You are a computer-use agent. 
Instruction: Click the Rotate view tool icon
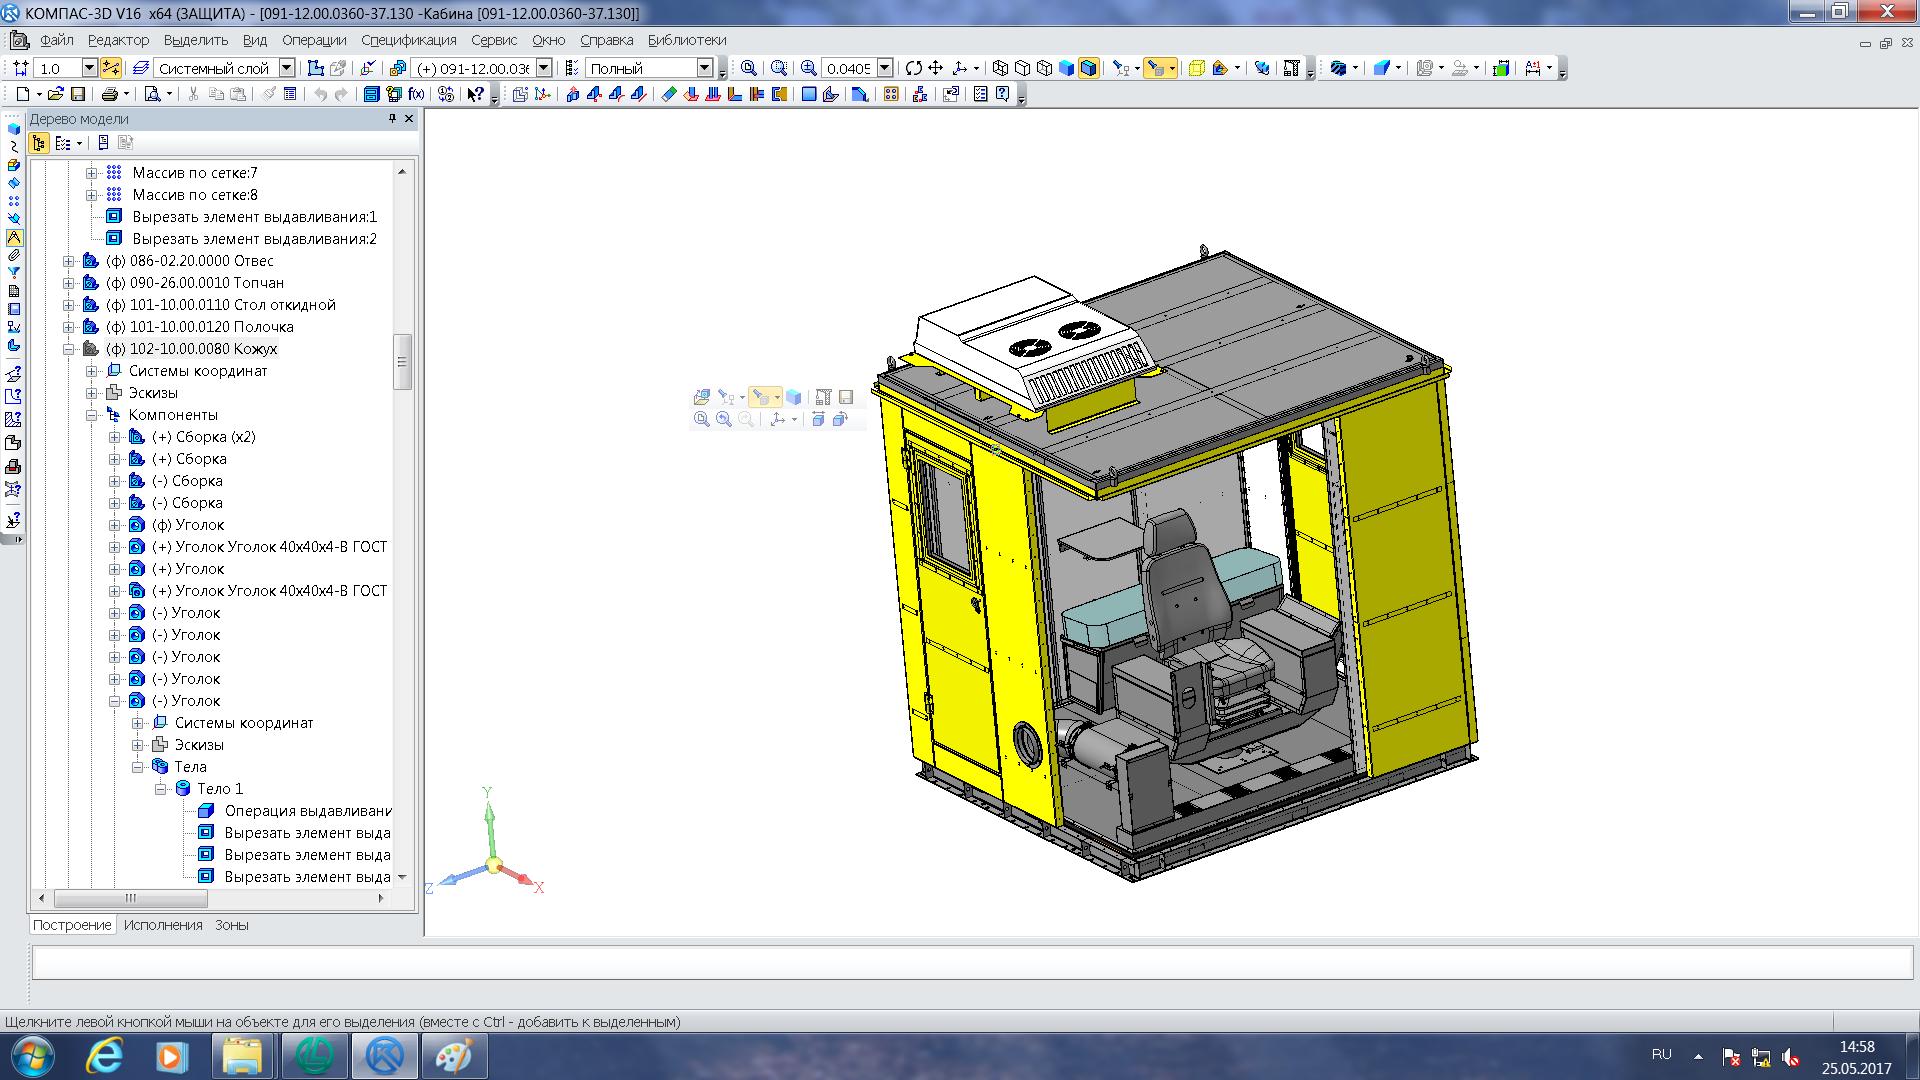coord(913,68)
